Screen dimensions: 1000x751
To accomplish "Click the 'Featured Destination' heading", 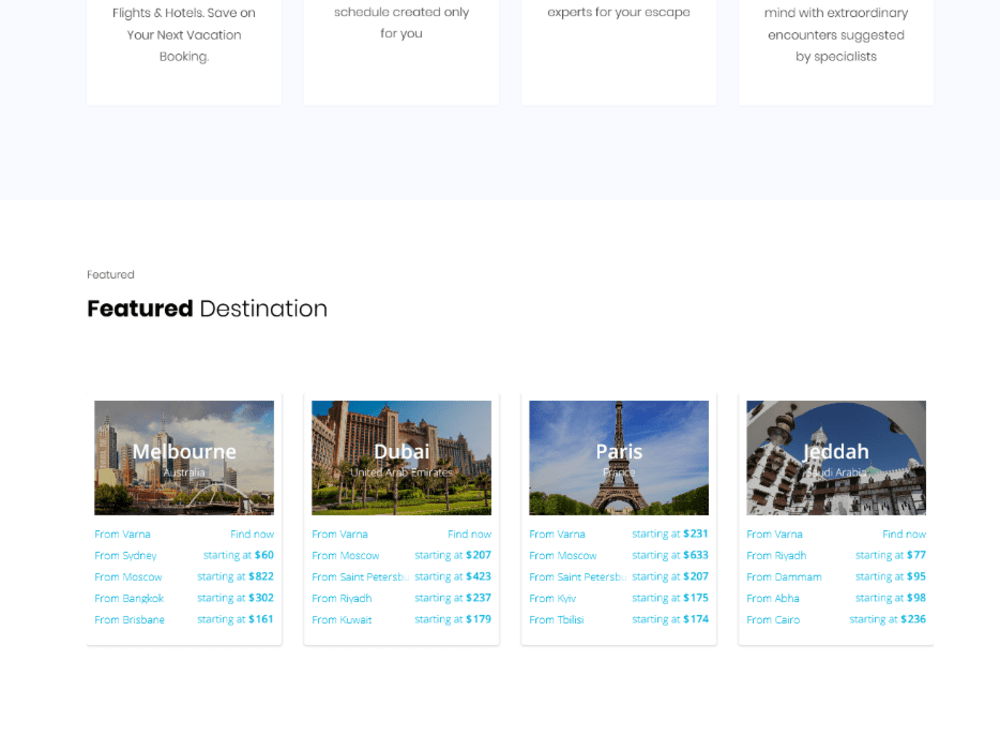I will [207, 309].
